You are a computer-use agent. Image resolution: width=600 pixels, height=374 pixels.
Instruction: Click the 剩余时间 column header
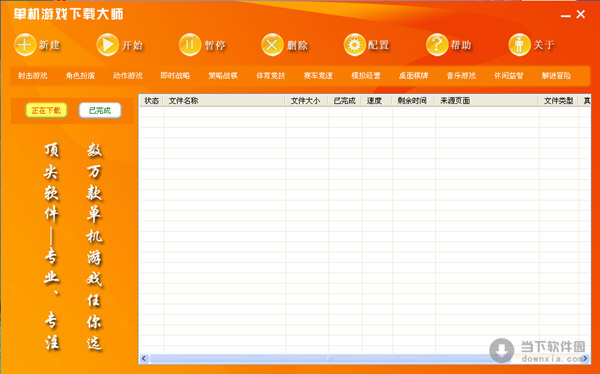(x=413, y=101)
